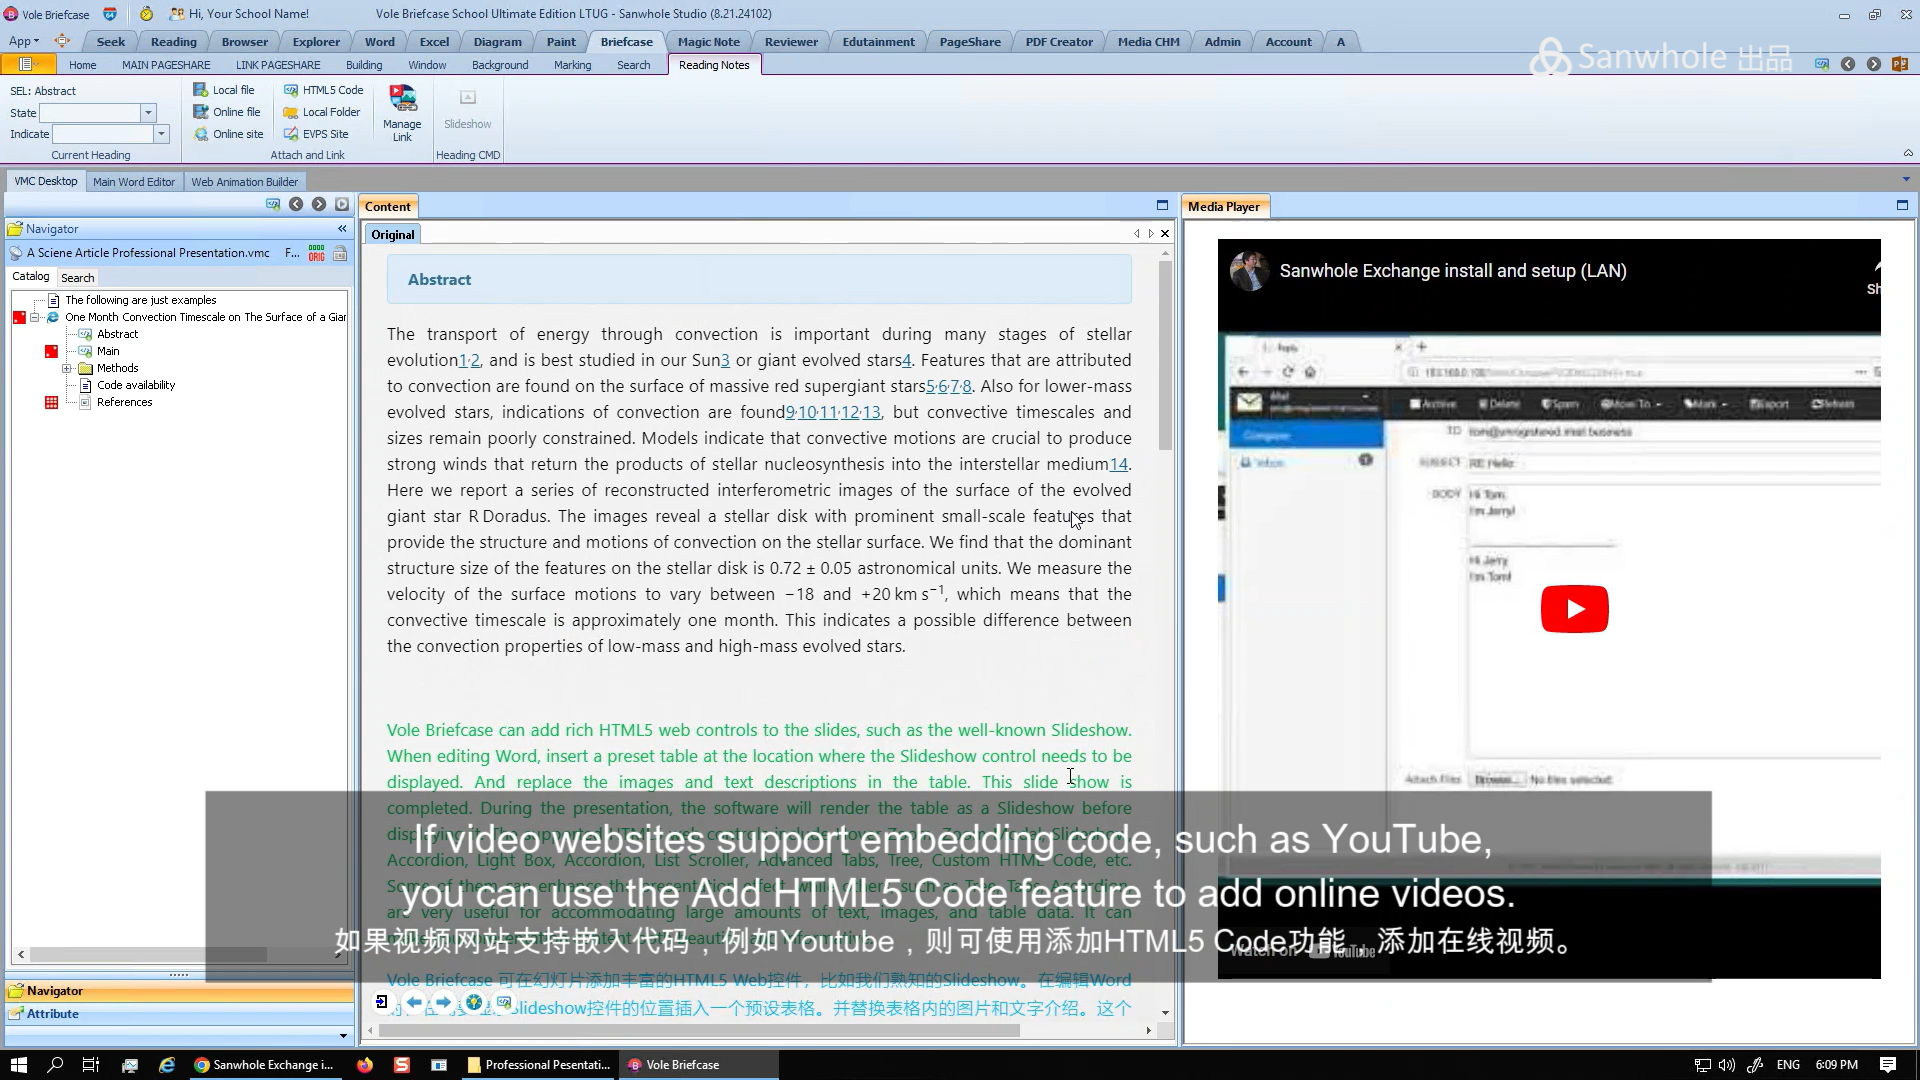Screen dimensions: 1920x1080
Task: Click the lock icon beside ORIG
Action: [x=340, y=253]
